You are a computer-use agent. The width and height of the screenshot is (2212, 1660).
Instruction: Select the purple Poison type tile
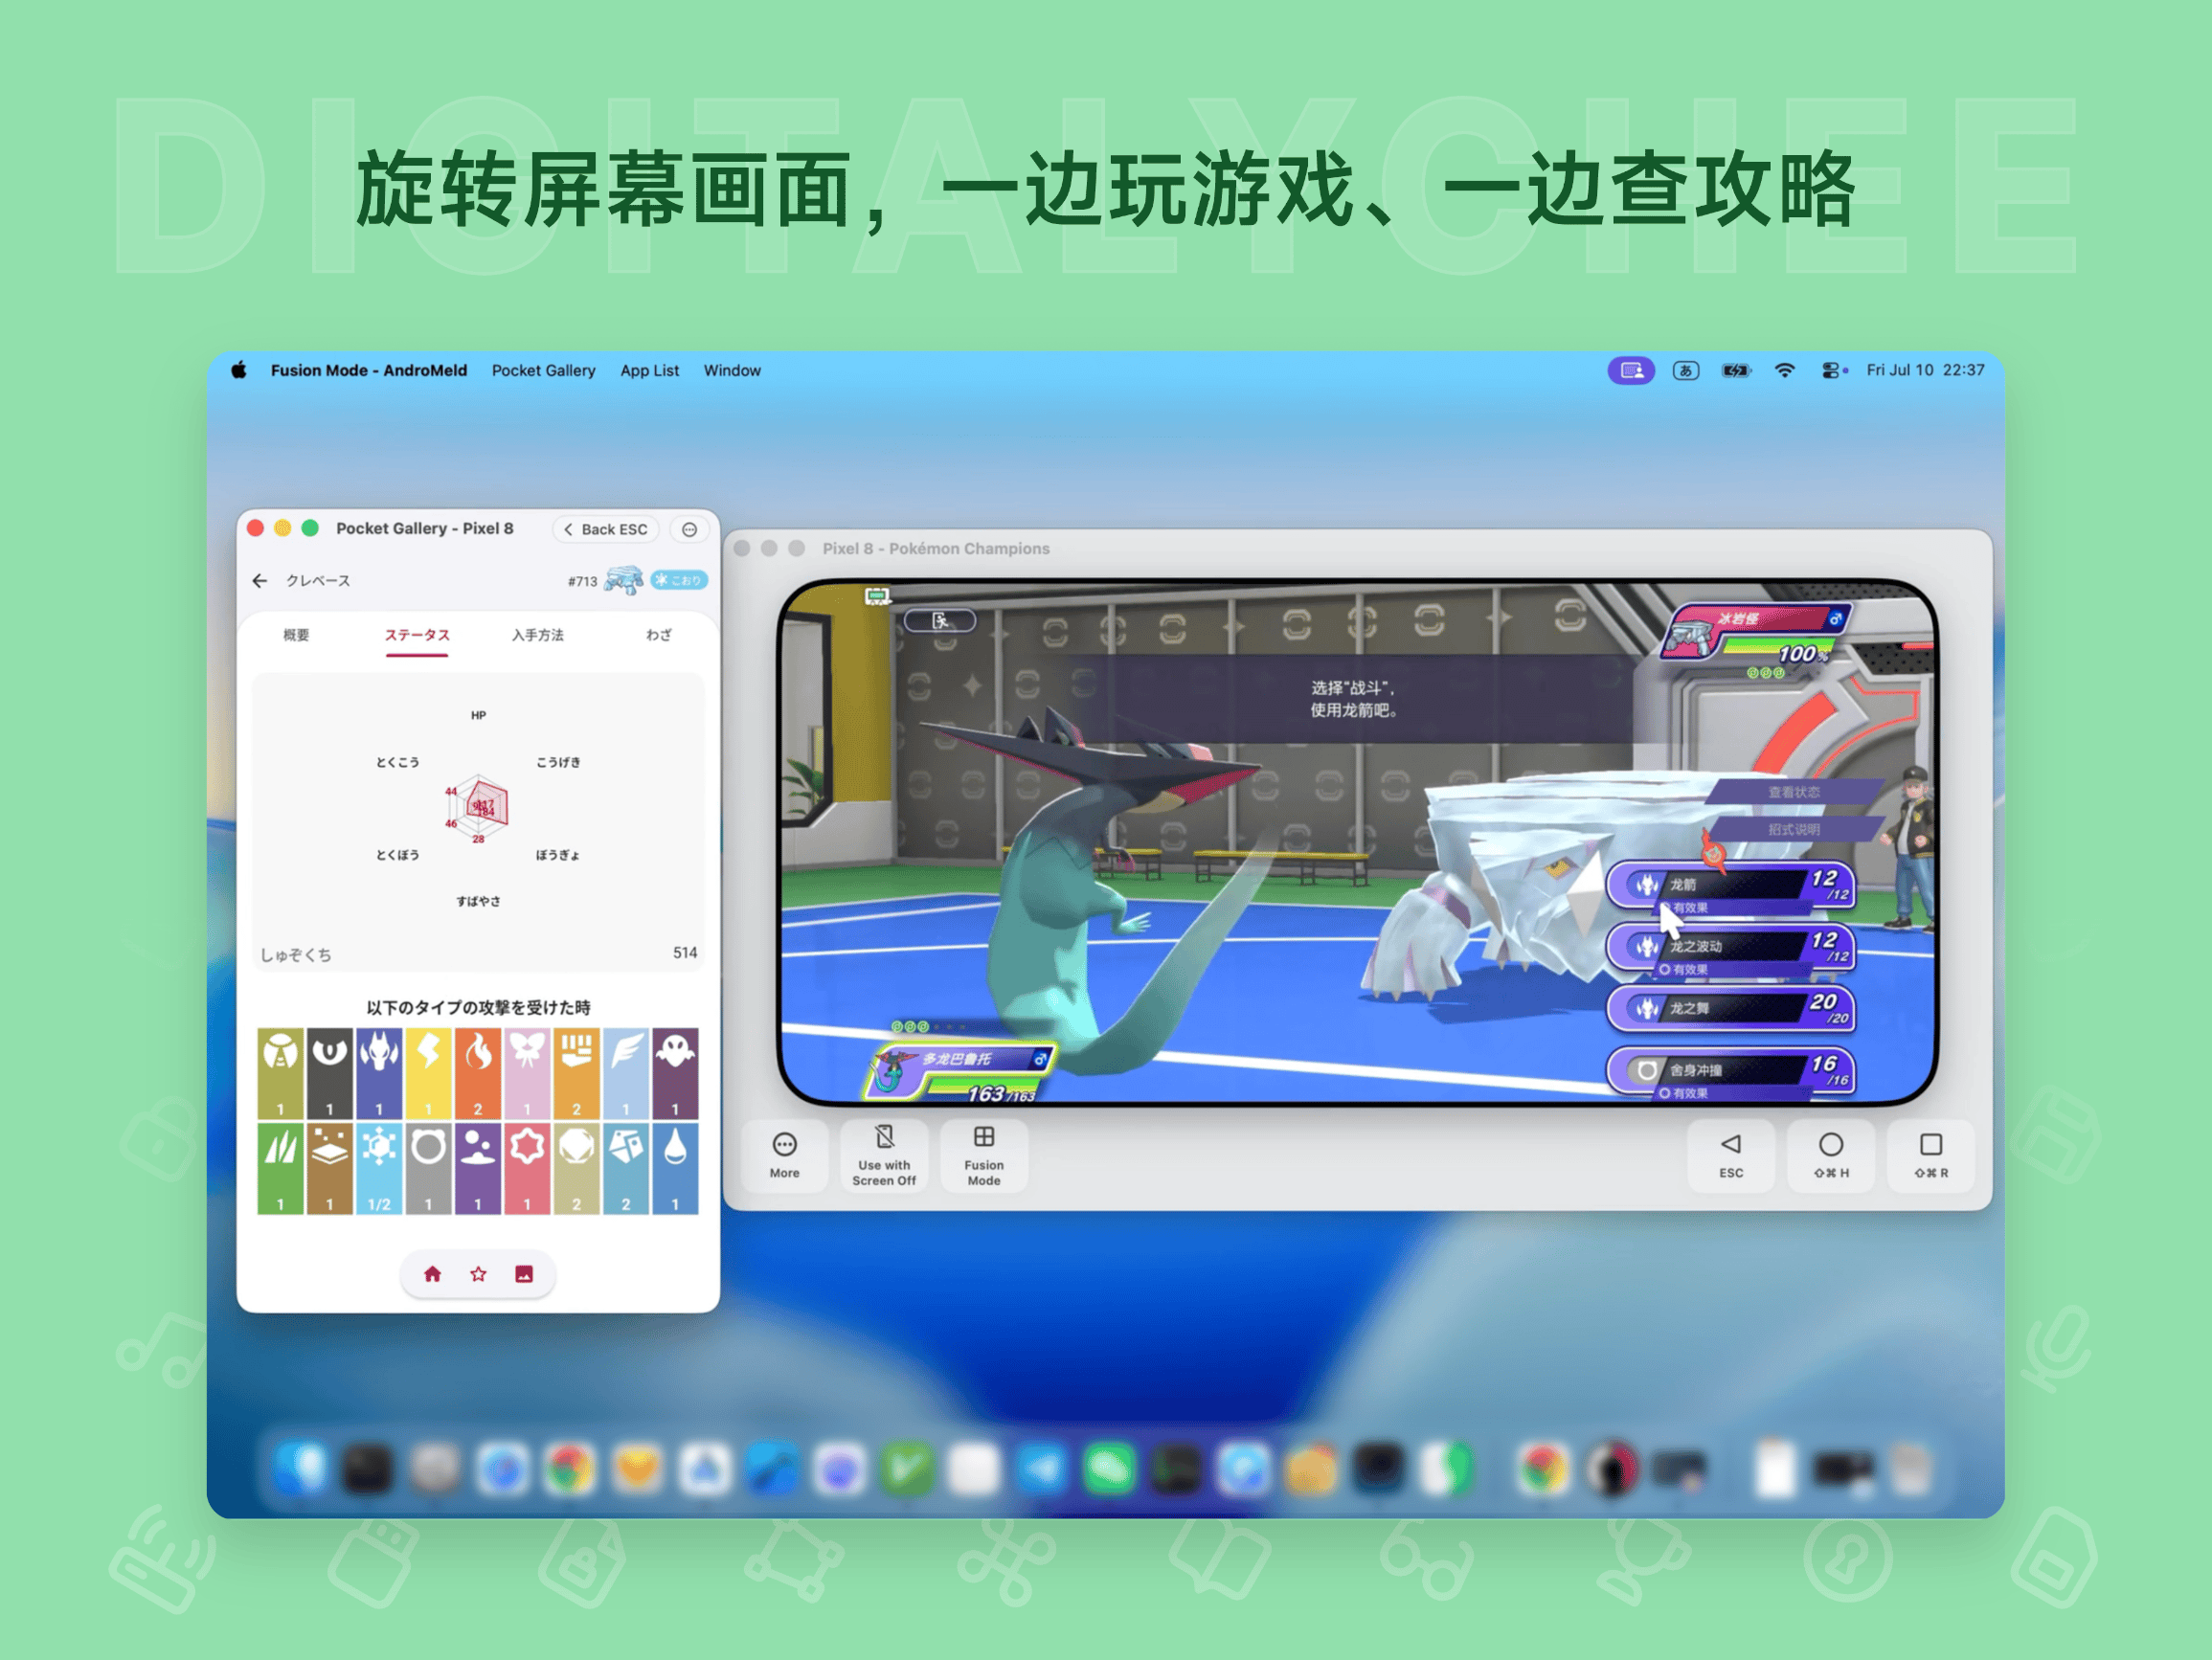pos(478,1169)
